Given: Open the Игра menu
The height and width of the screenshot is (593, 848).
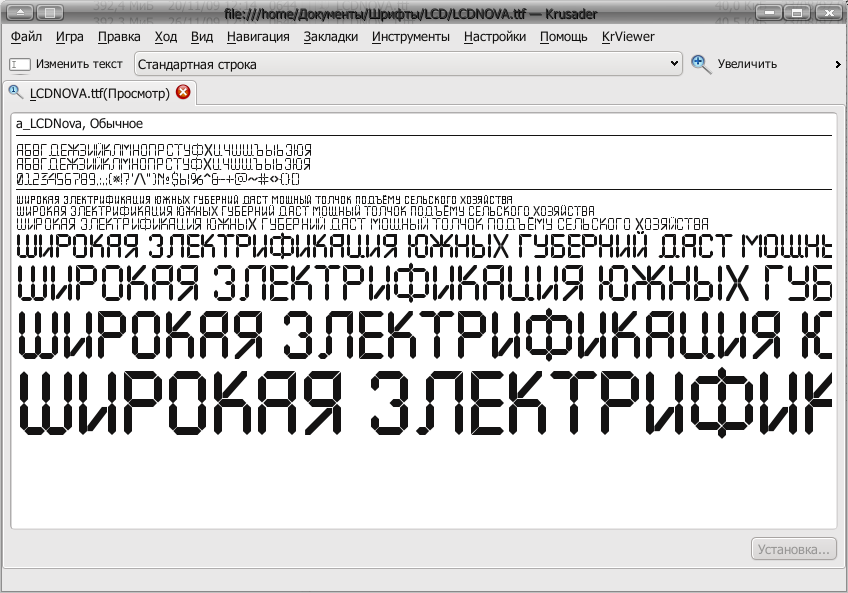Looking at the screenshot, I should click(70, 37).
